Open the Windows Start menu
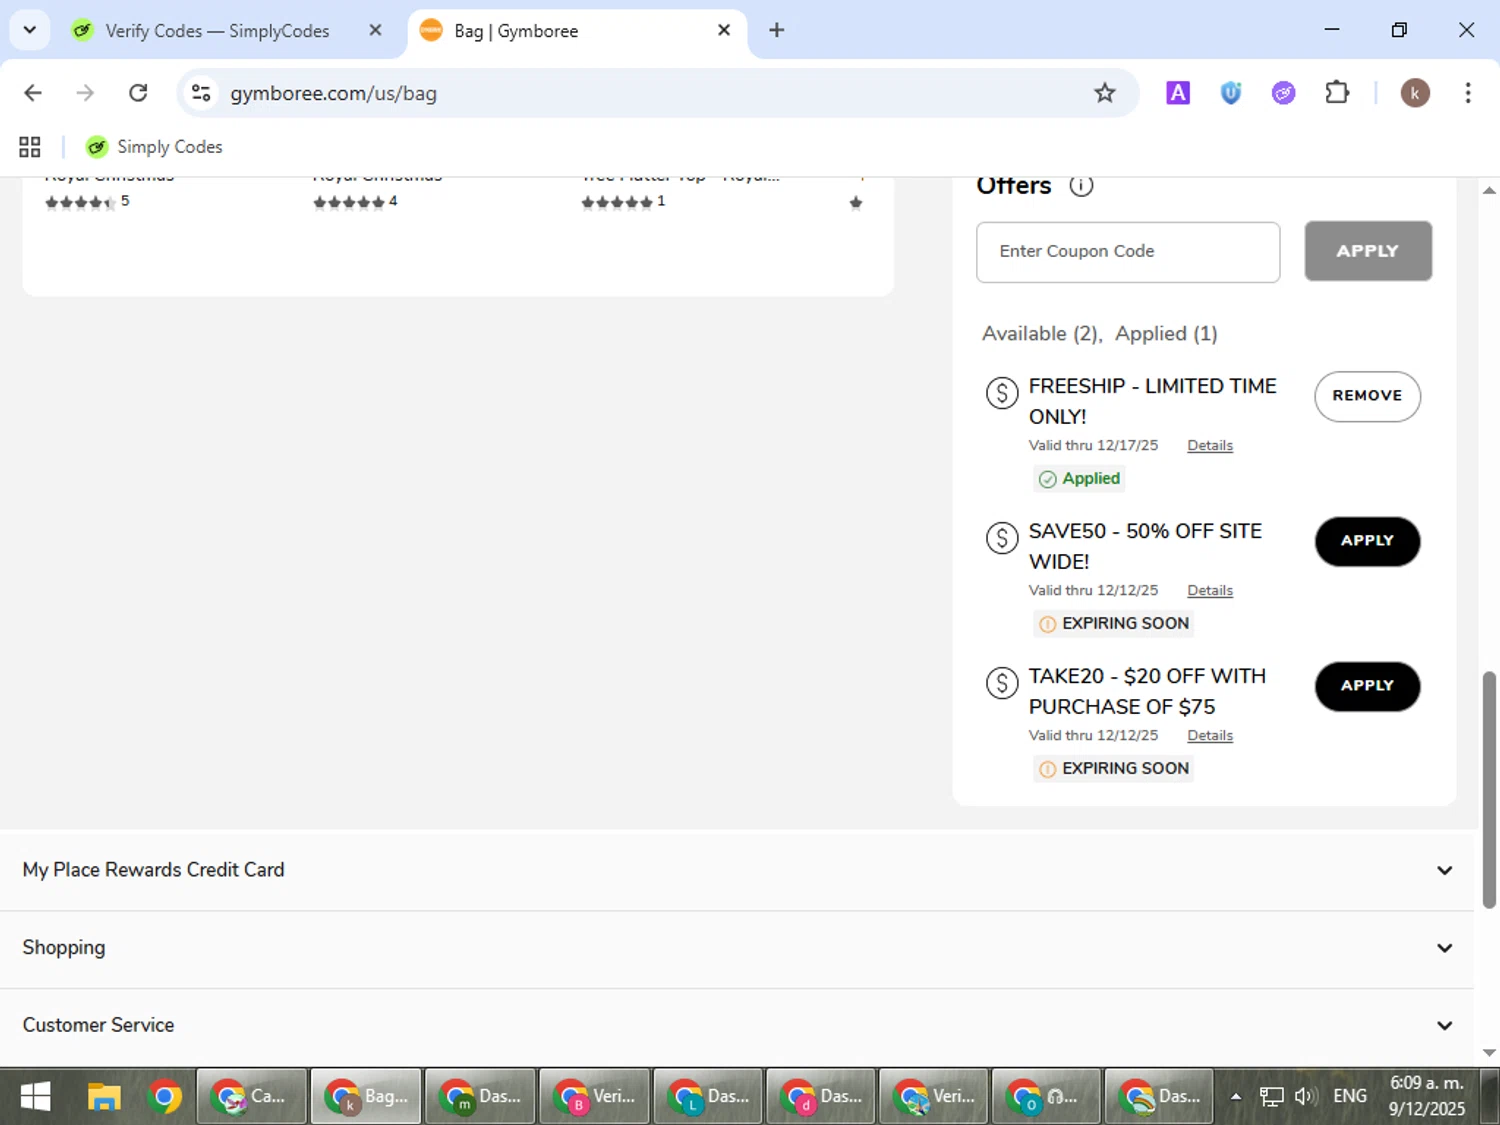 point(35,1097)
